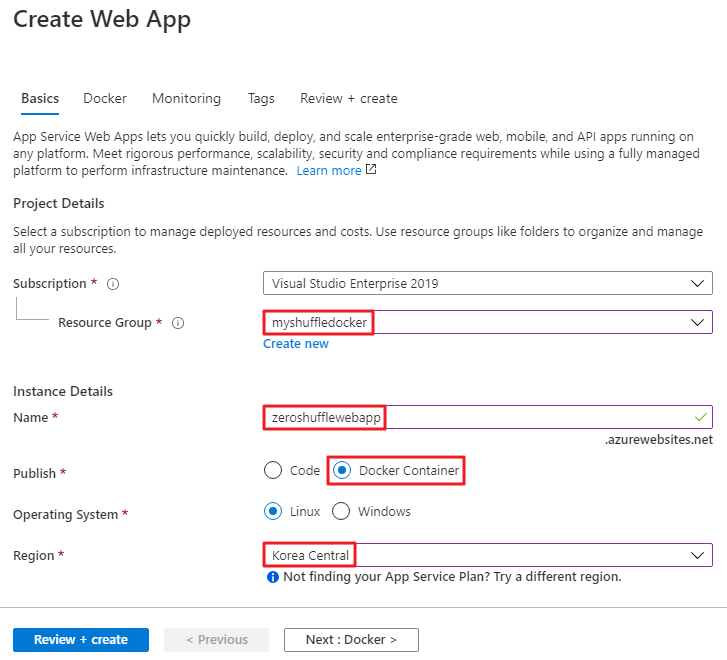Focus the Name input field

click(487, 417)
